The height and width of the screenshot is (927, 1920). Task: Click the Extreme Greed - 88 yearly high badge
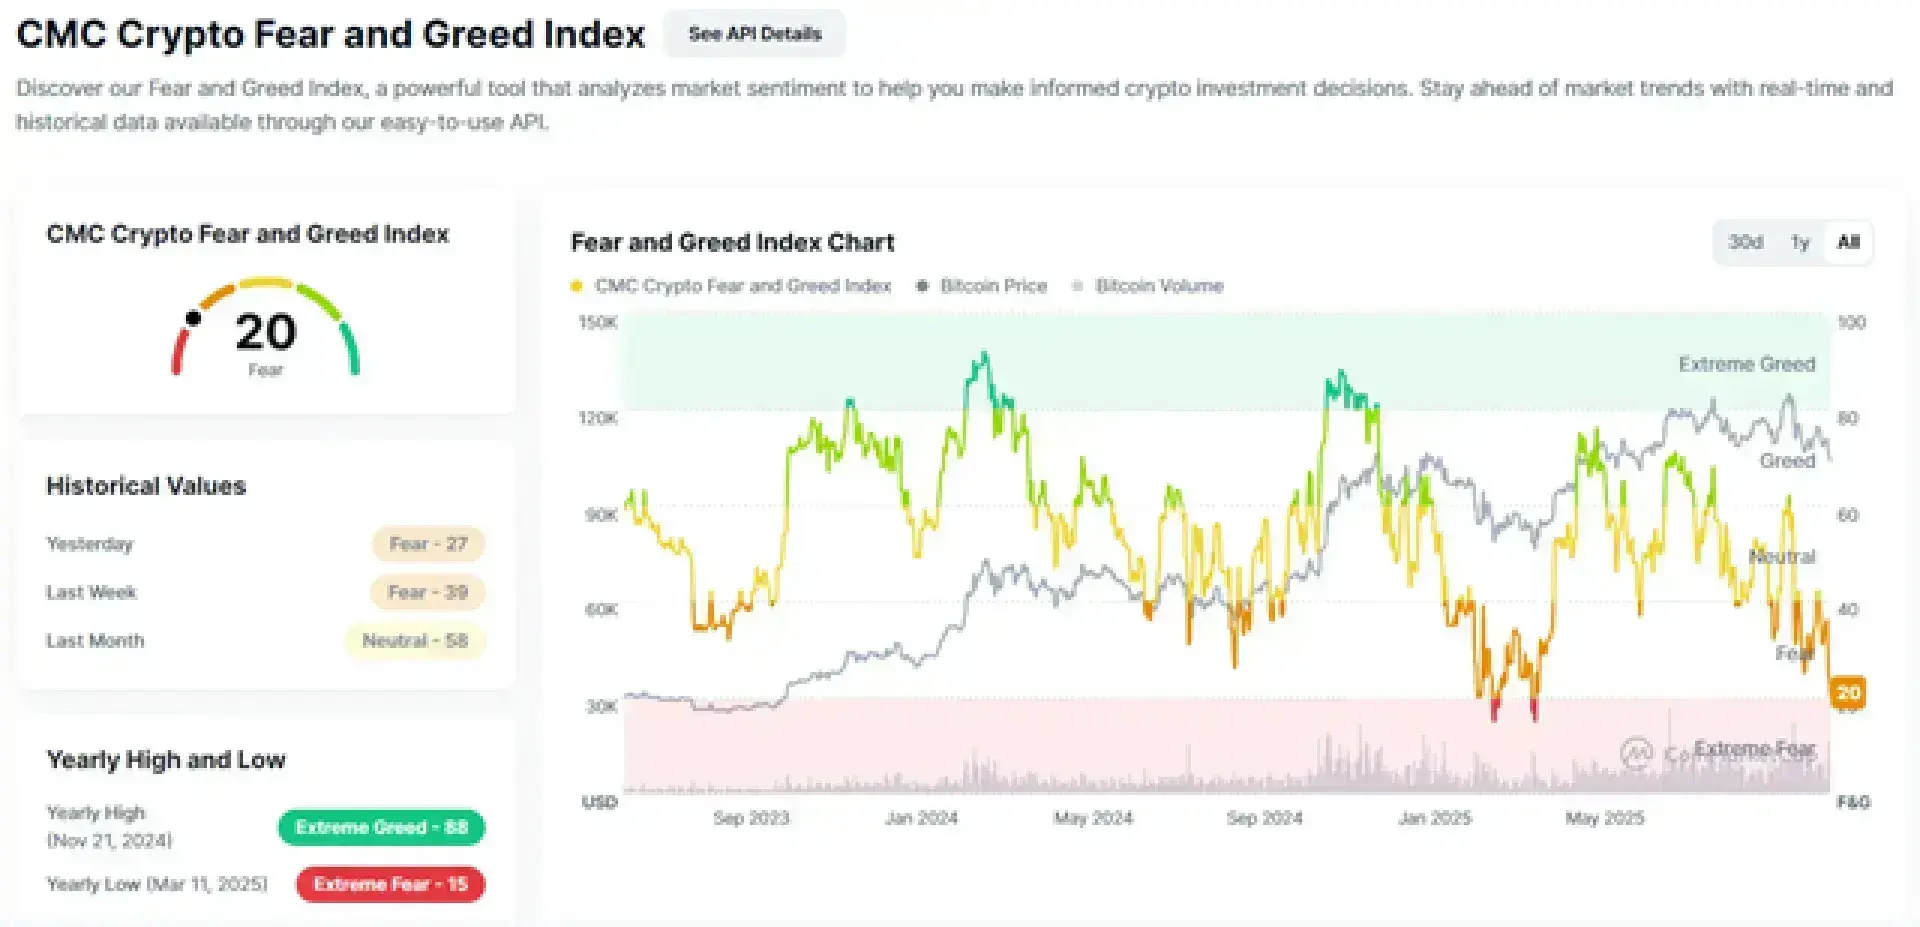click(381, 827)
